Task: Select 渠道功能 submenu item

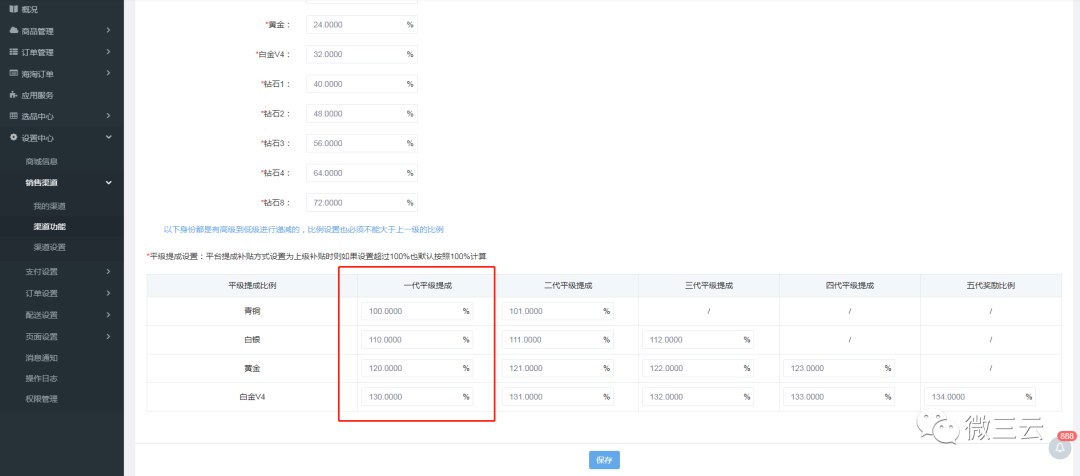Action: (x=50, y=227)
